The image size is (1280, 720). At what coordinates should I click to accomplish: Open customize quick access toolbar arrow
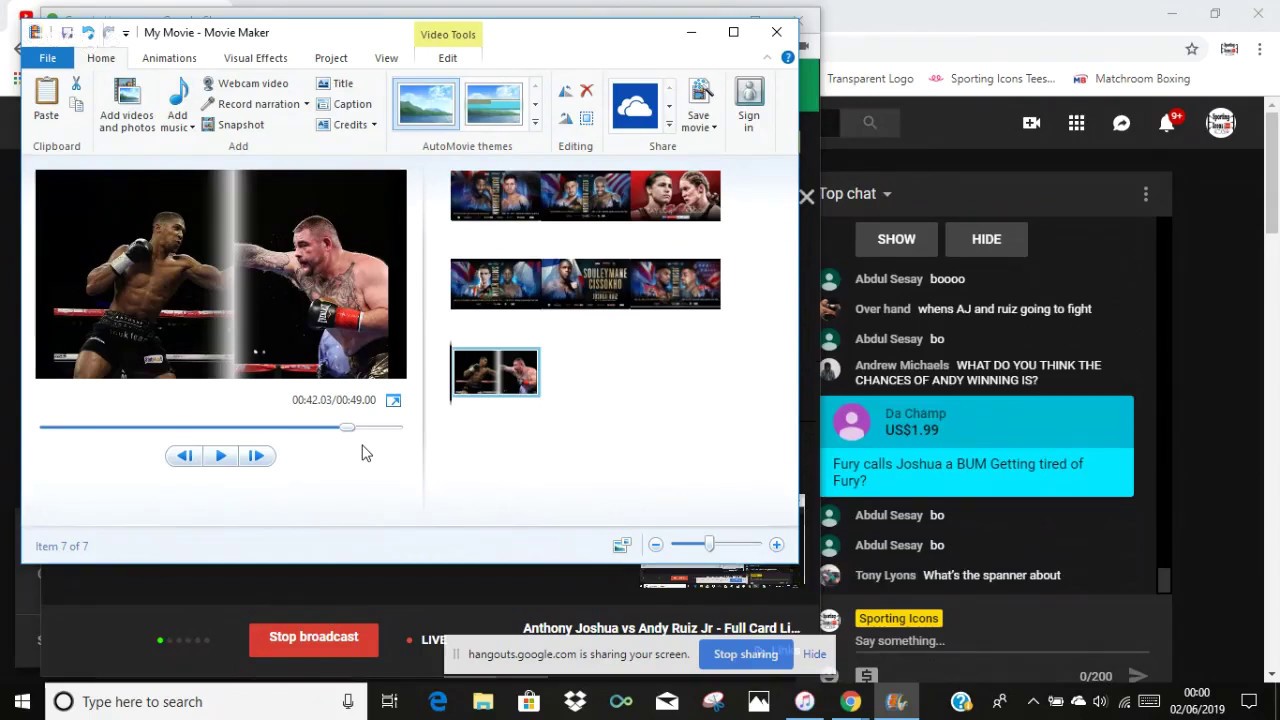pos(126,33)
